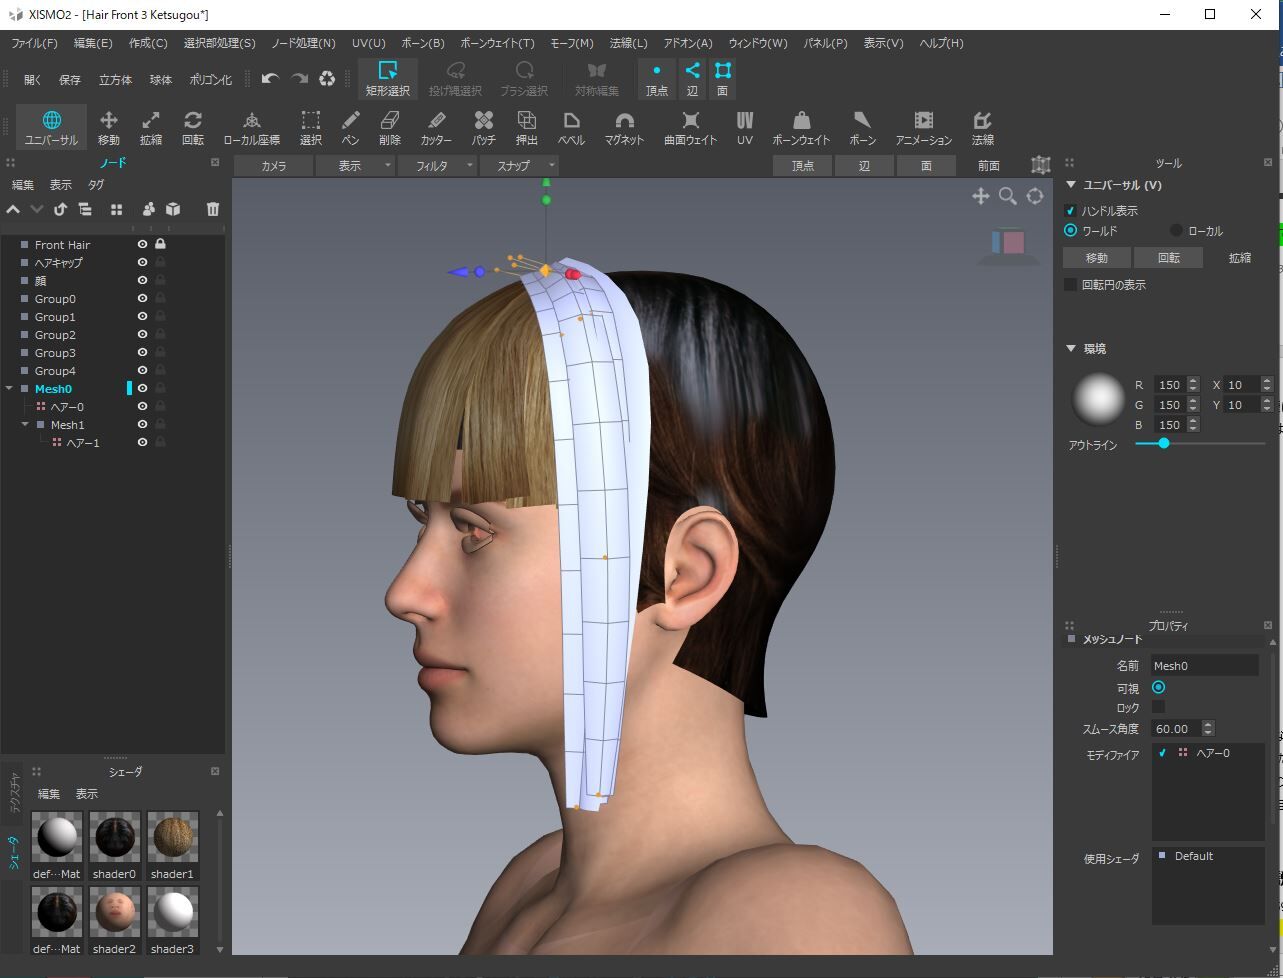The width and height of the screenshot is (1283, 978).
Task: Select the ワールド radio button
Action: coord(1070,231)
